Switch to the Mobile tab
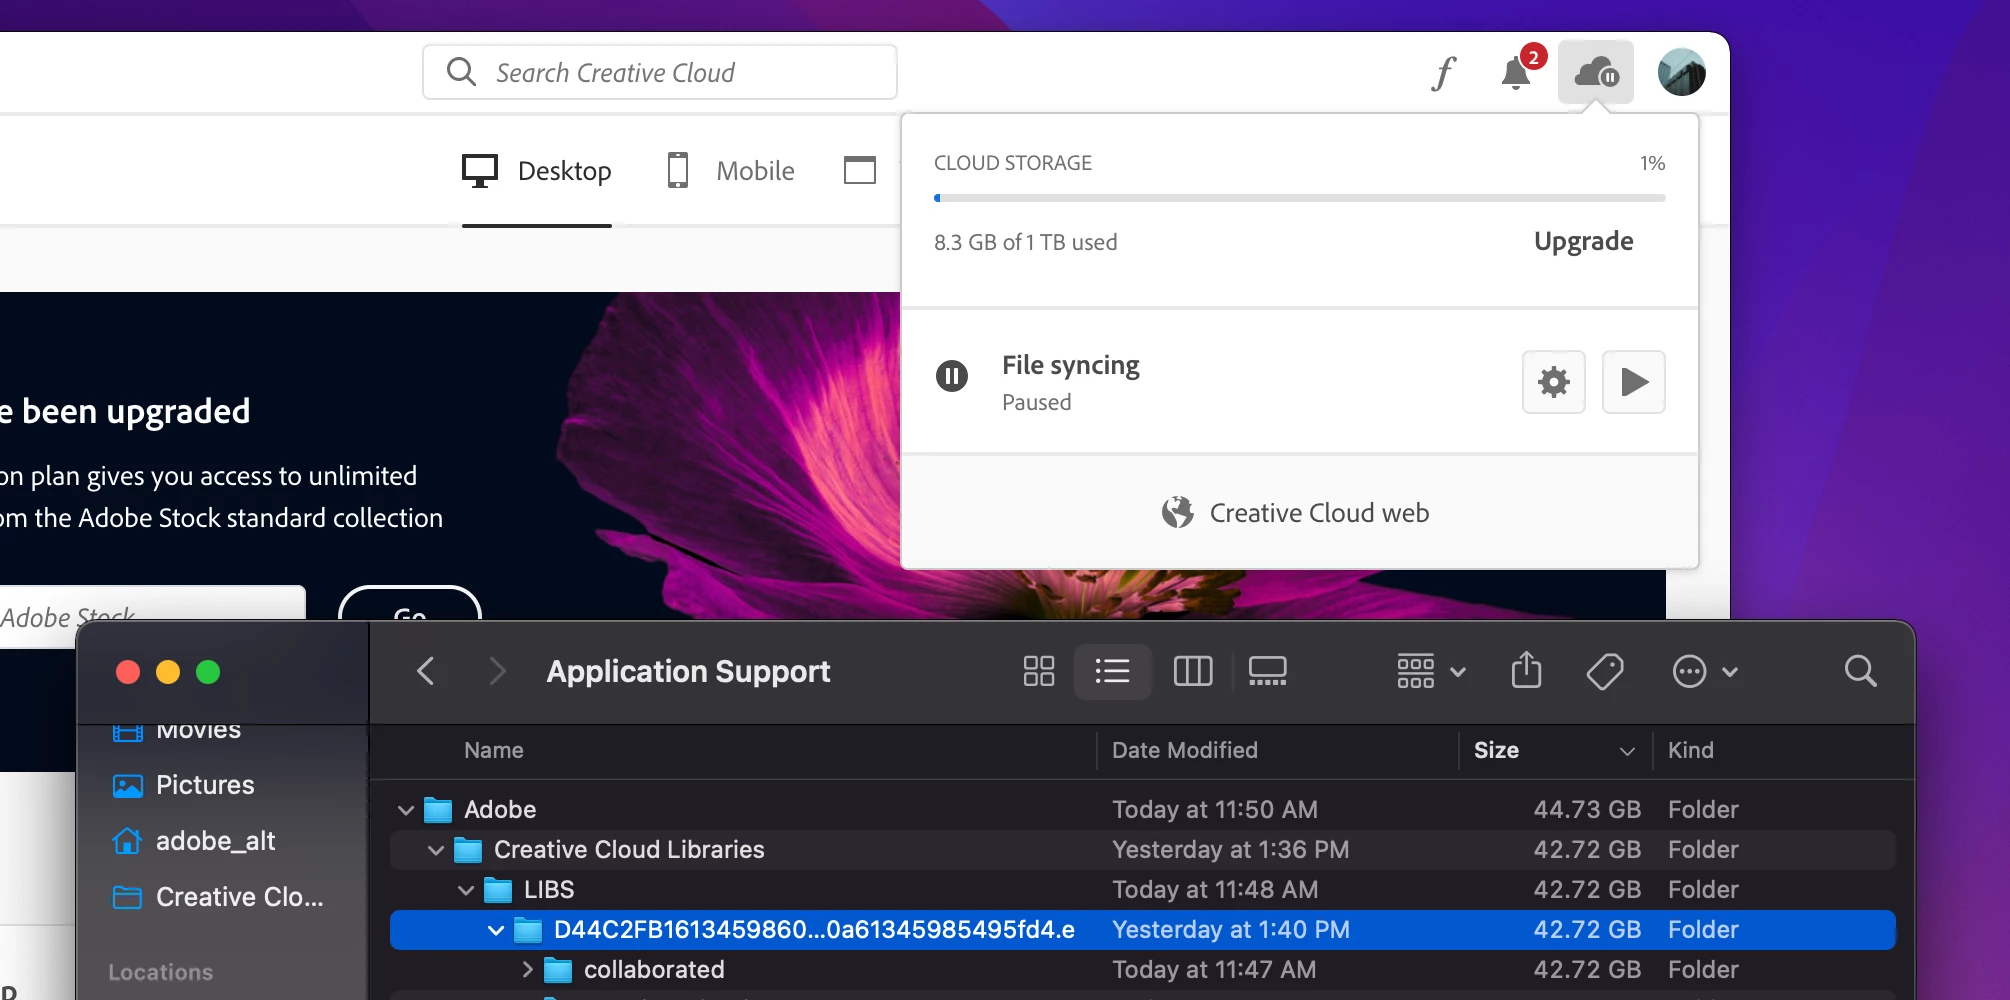Image resolution: width=2010 pixels, height=1000 pixels. 731,171
